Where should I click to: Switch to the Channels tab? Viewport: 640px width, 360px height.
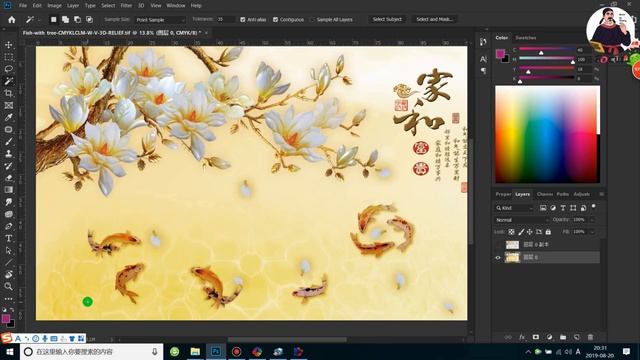point(545,194)
